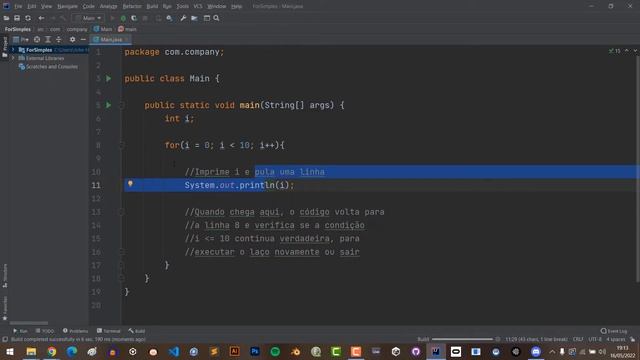Toggle the Structure tool window side tab
This screenshot has width=640, height=360.
(4, 276)
